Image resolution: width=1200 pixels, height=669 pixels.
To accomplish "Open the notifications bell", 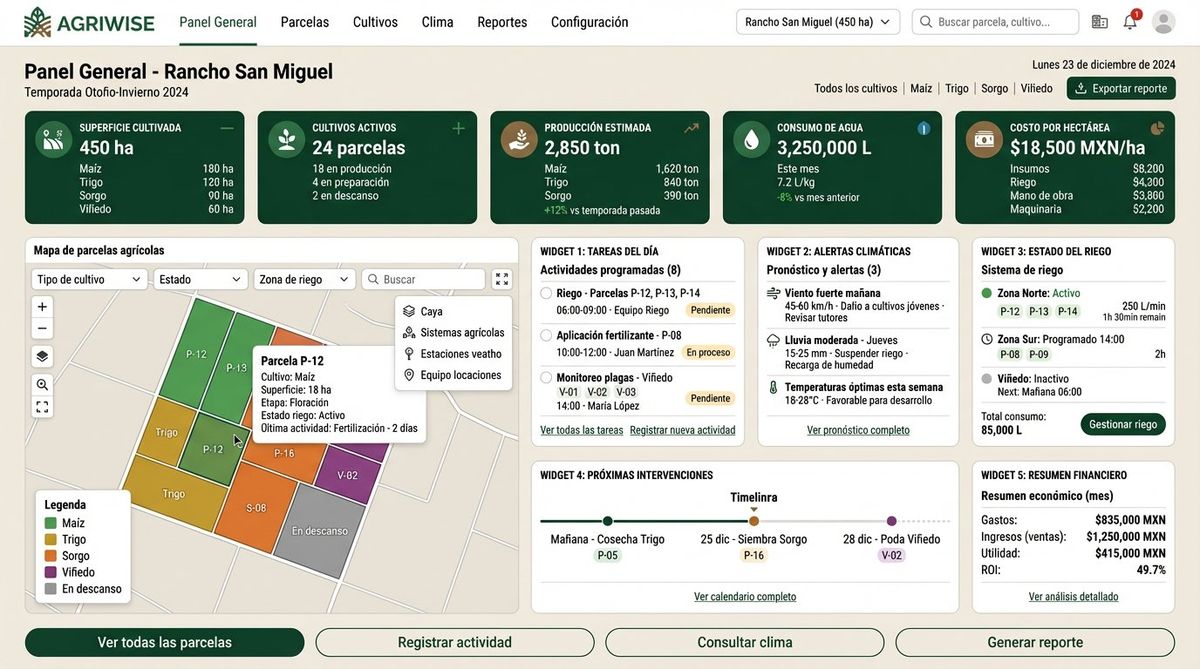I will click(x=1130, y=22).
